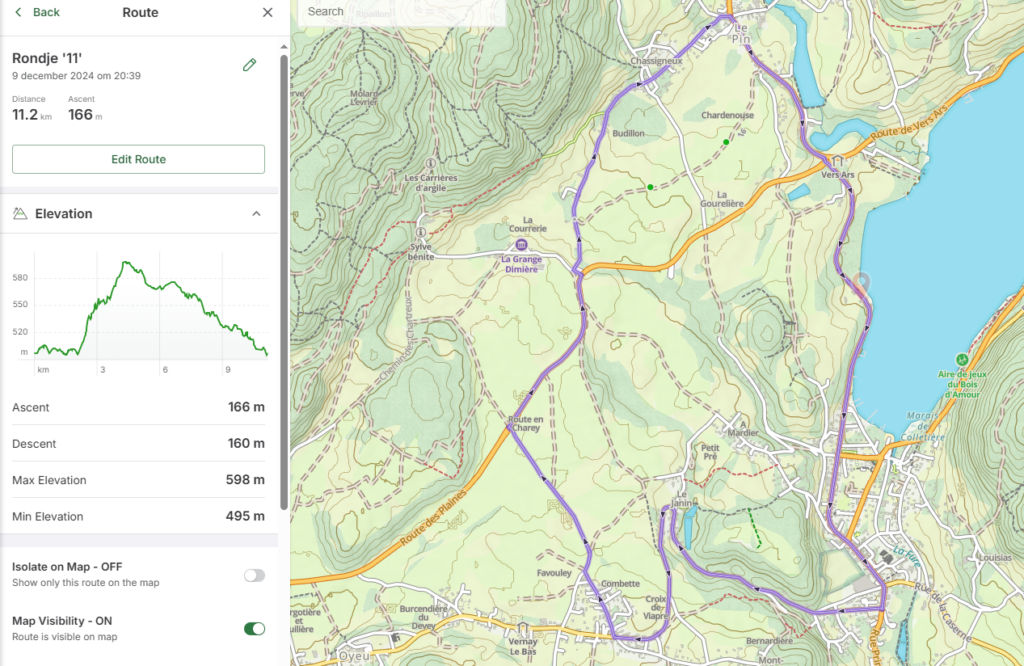Click the green waypoint dot near Chardenouse

(x=726, y=142)
